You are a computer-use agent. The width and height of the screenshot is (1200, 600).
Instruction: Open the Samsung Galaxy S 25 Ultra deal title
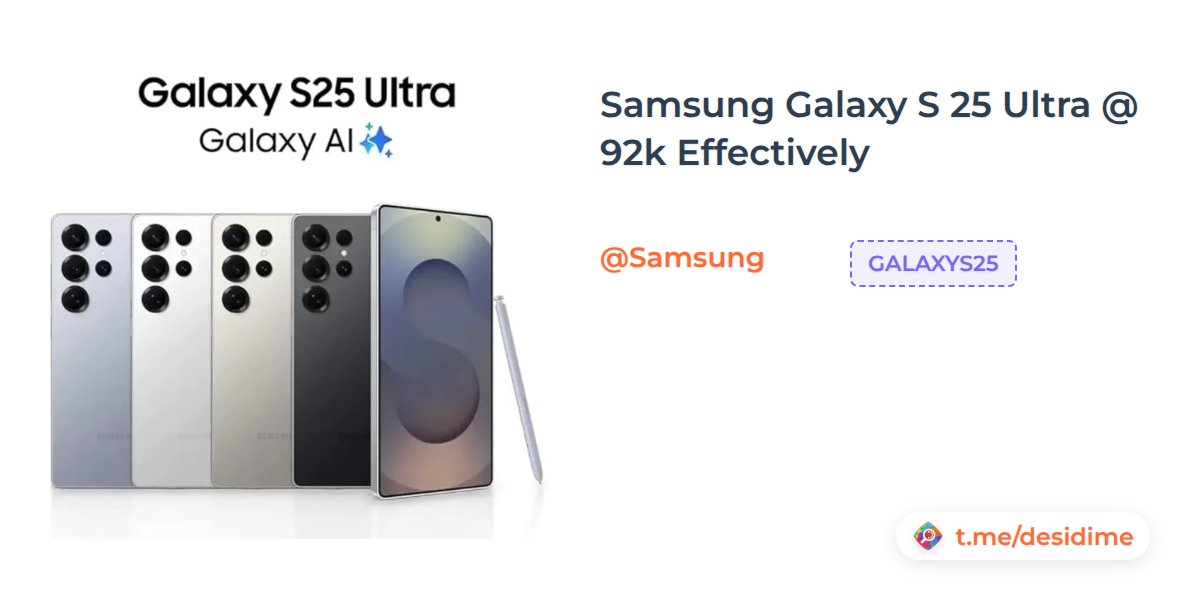[869, 129]
